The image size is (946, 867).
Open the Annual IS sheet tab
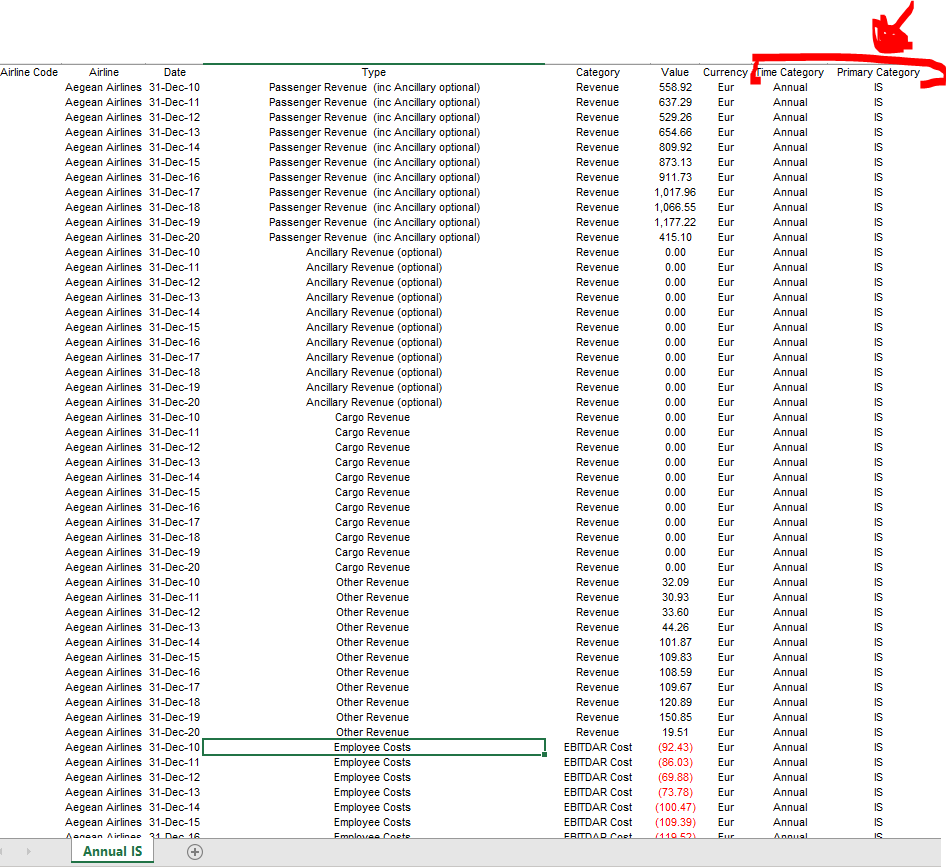[x=112, y=851]
